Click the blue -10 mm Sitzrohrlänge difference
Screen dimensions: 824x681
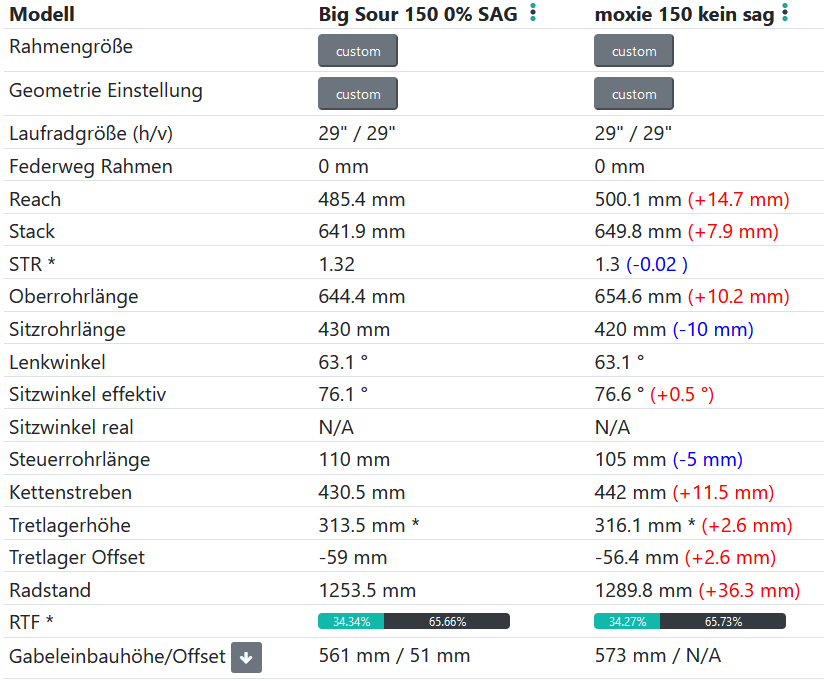click(713, 329)
